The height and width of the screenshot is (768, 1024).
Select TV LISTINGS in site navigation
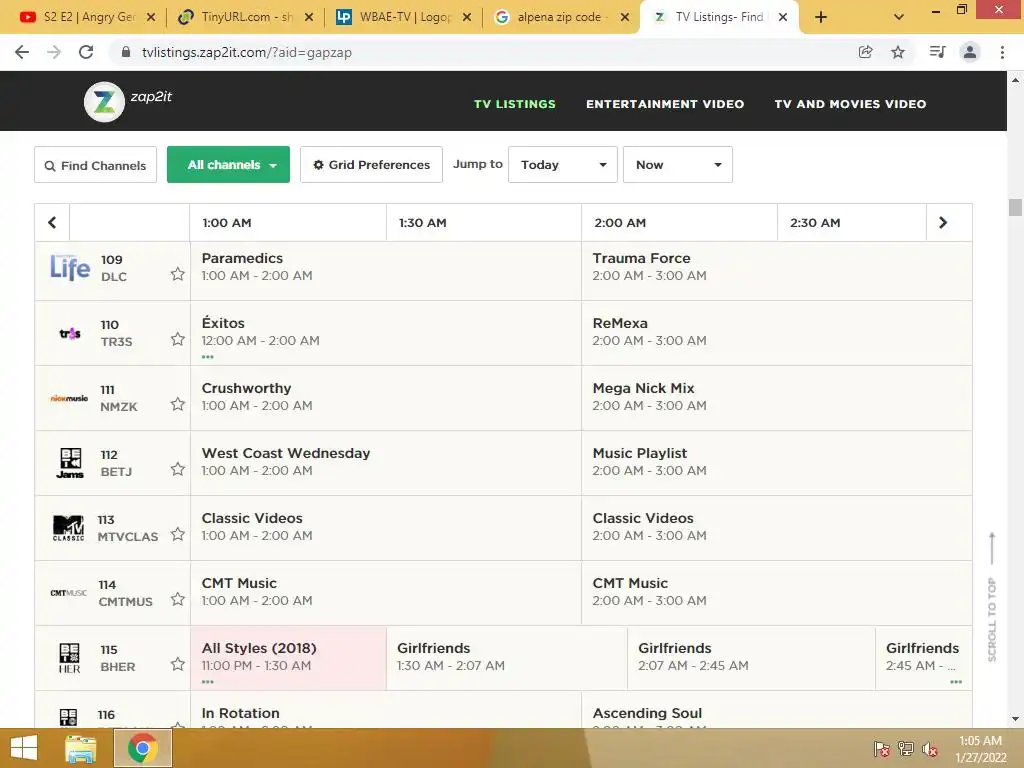click(x=515, y=104)
